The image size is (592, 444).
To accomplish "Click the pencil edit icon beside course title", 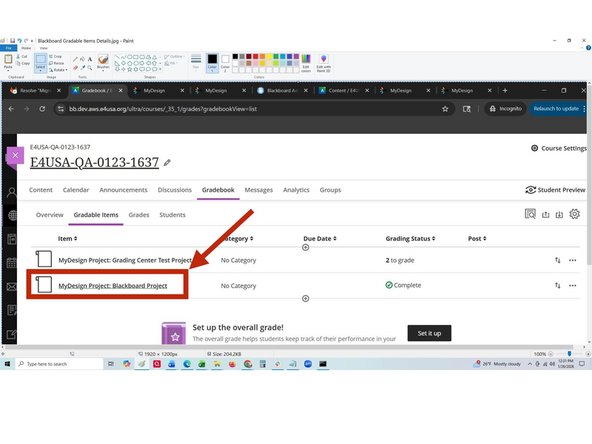I will tap(167, 163).
